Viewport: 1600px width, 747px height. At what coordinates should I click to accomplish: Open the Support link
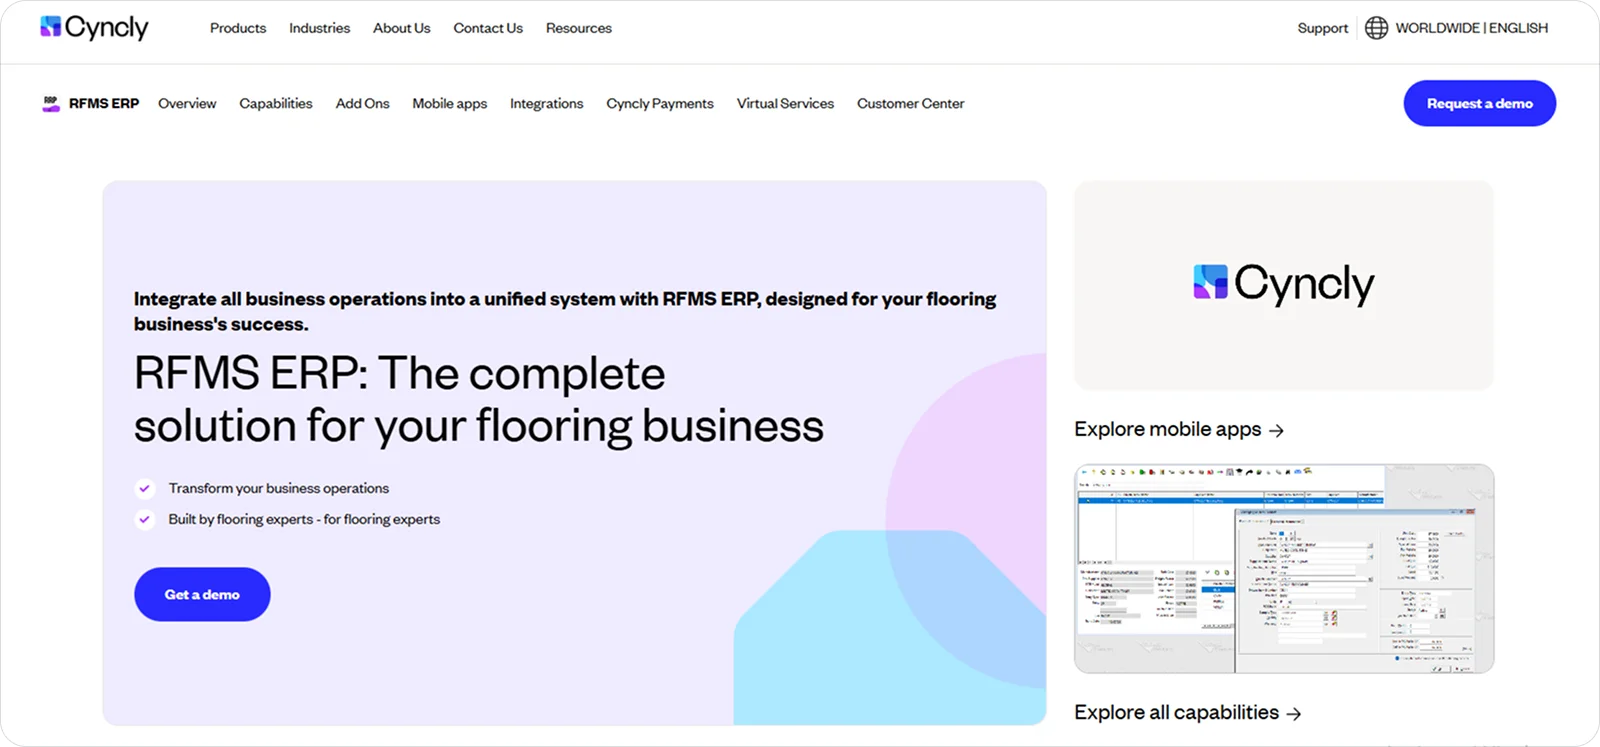click(x=1322, y=28)
